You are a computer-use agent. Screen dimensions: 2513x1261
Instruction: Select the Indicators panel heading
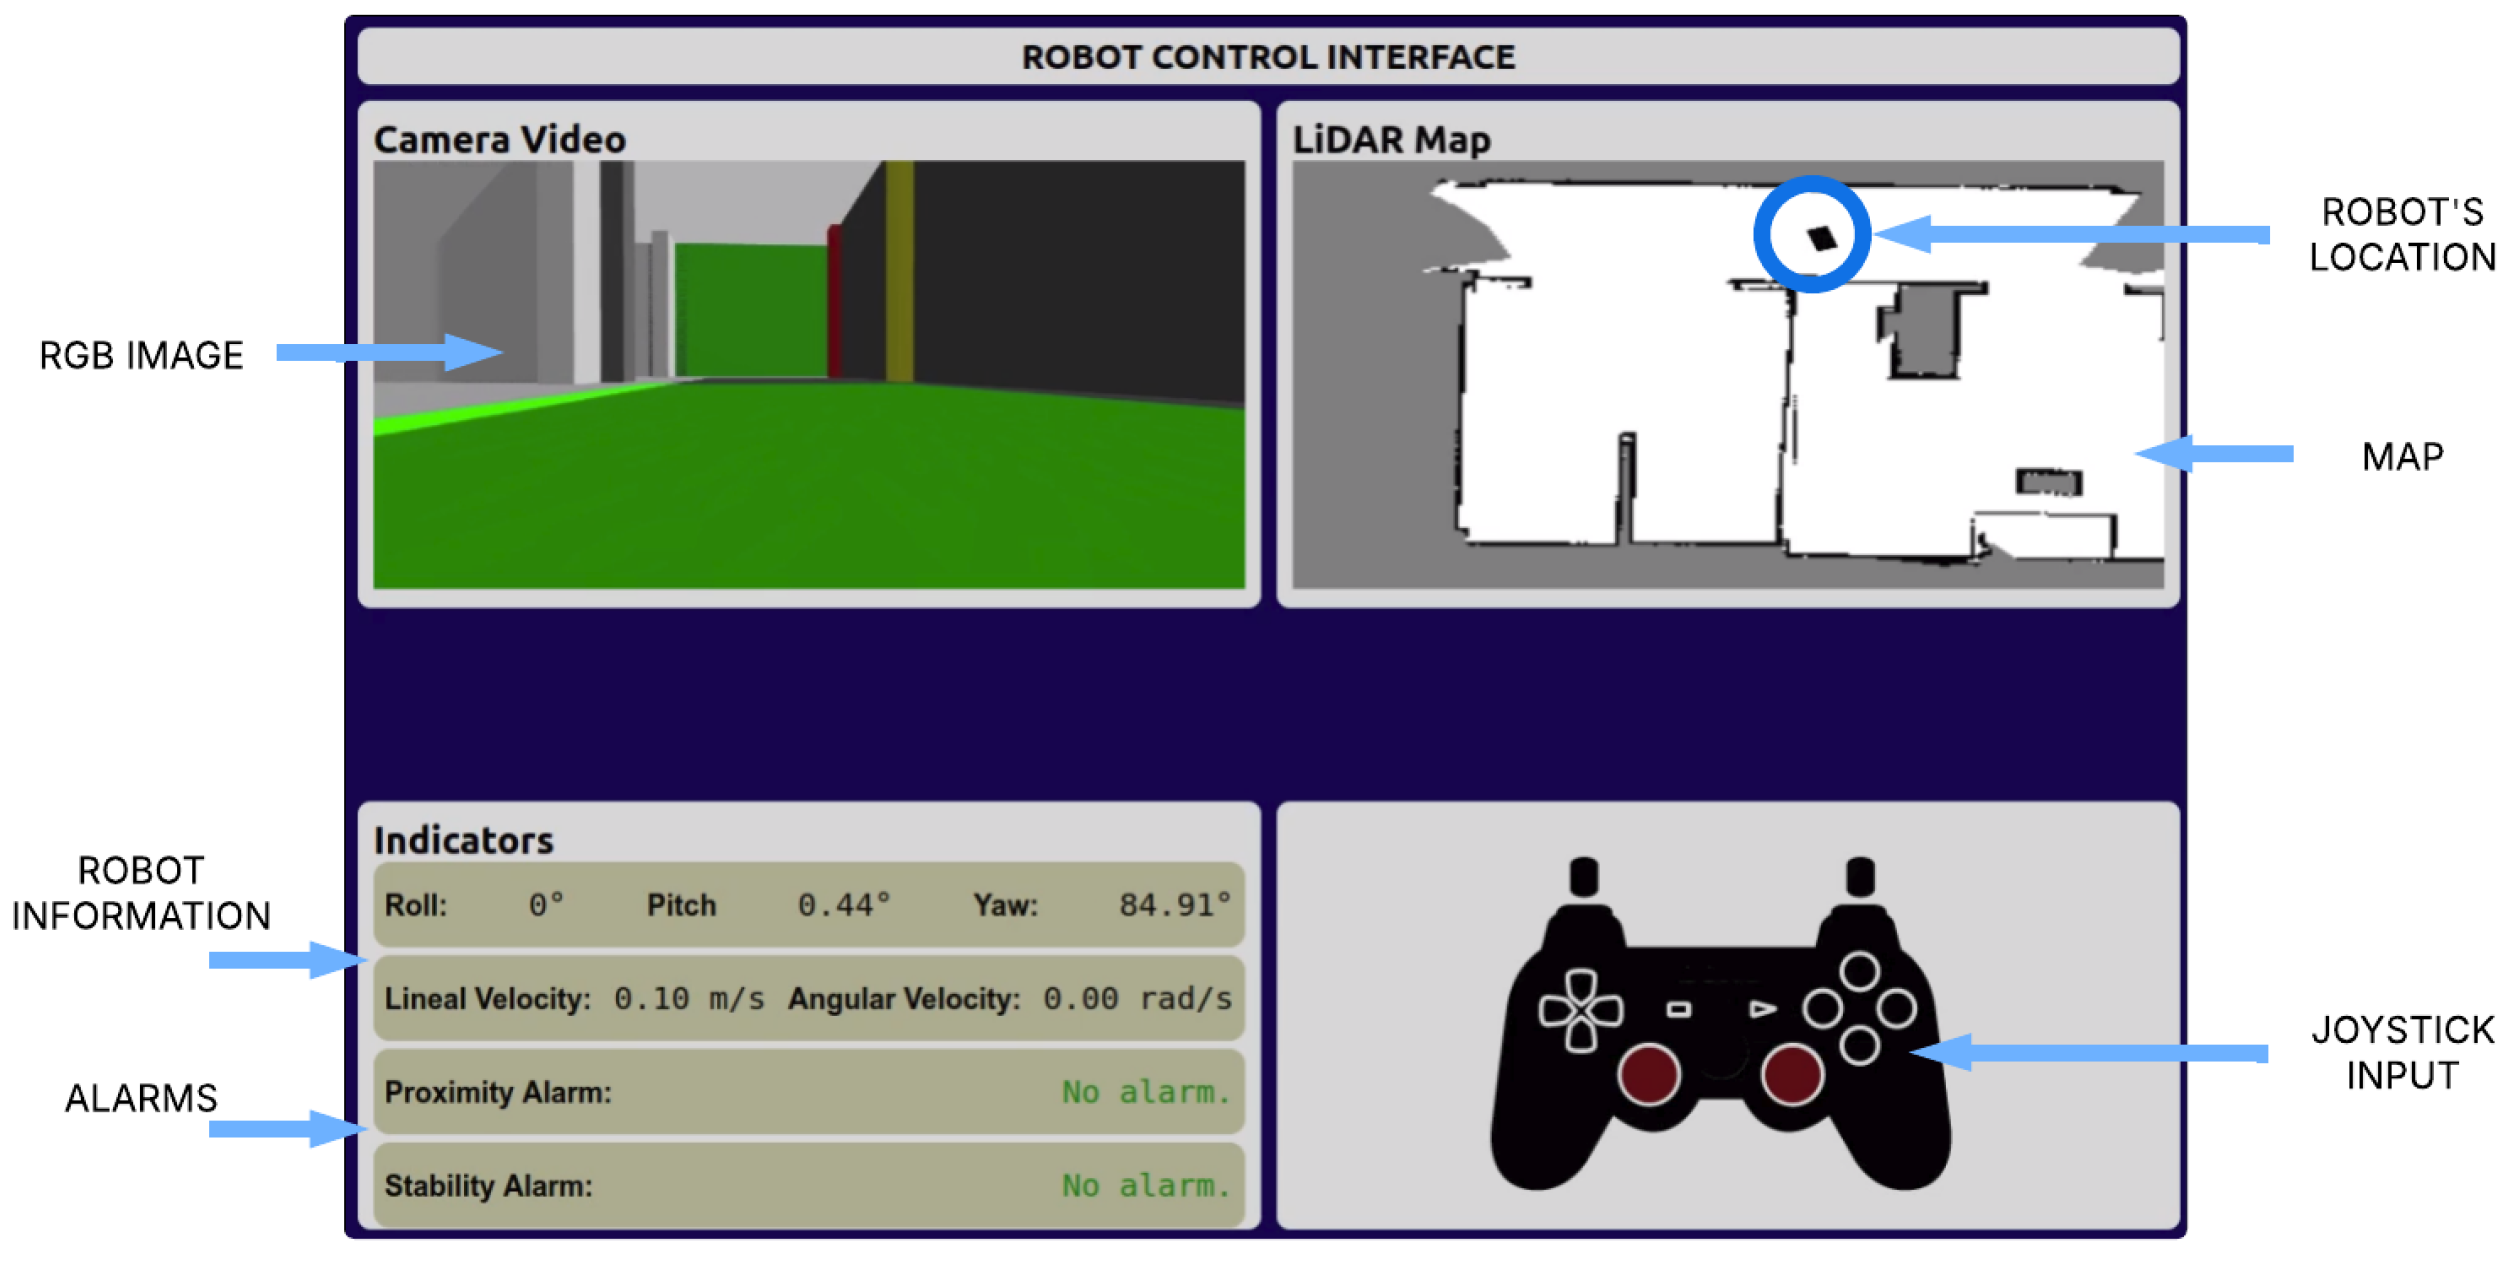(x=463, y=841)
